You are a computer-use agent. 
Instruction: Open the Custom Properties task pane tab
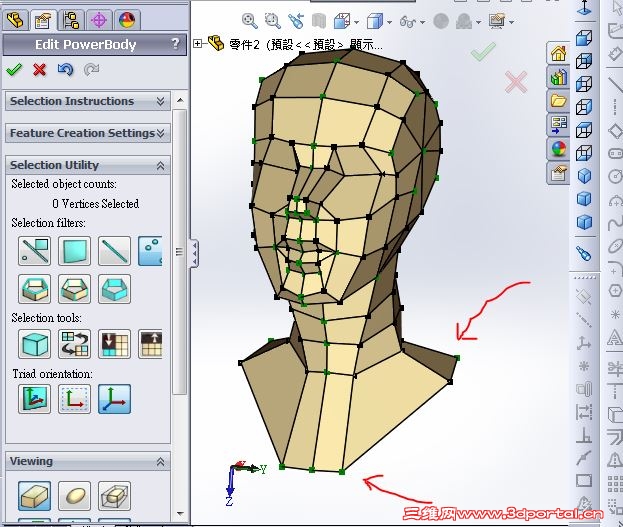click(558, 173)
